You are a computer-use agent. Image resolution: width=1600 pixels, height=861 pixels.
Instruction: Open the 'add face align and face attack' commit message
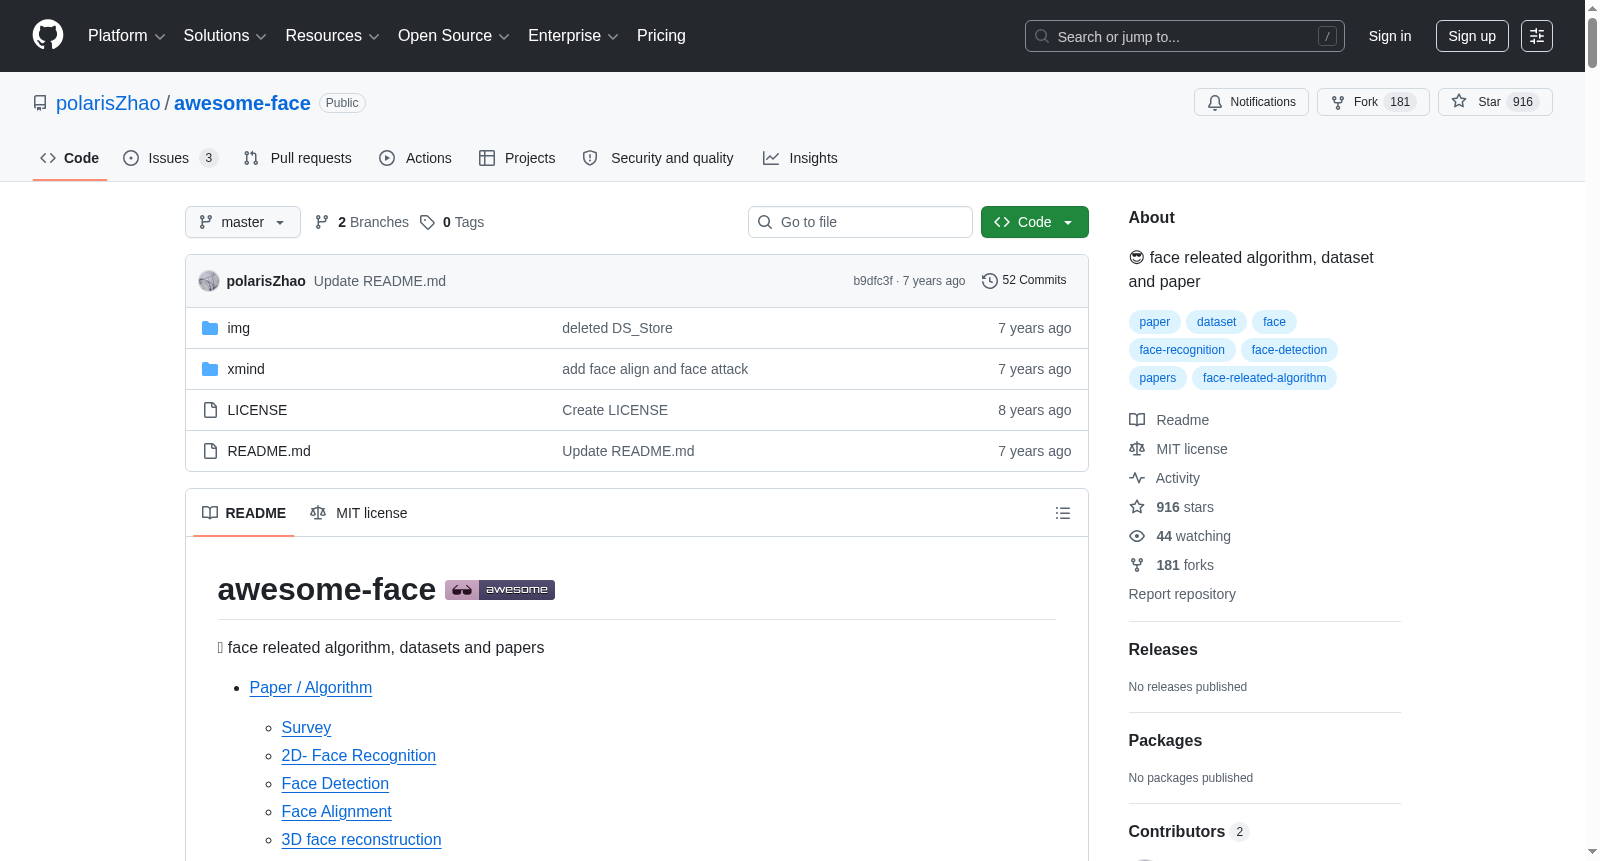(x=655, y=369)
